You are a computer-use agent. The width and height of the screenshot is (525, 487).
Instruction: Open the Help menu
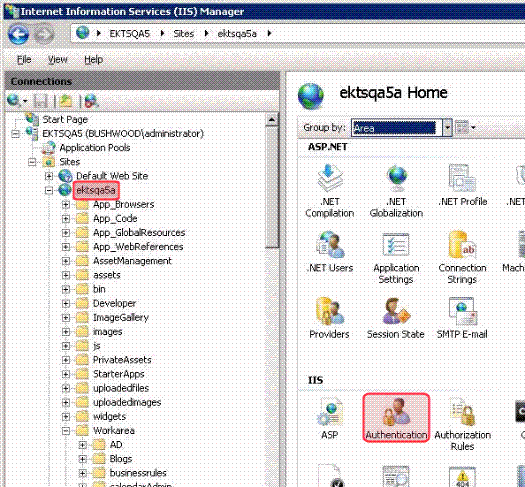(93, 60)
